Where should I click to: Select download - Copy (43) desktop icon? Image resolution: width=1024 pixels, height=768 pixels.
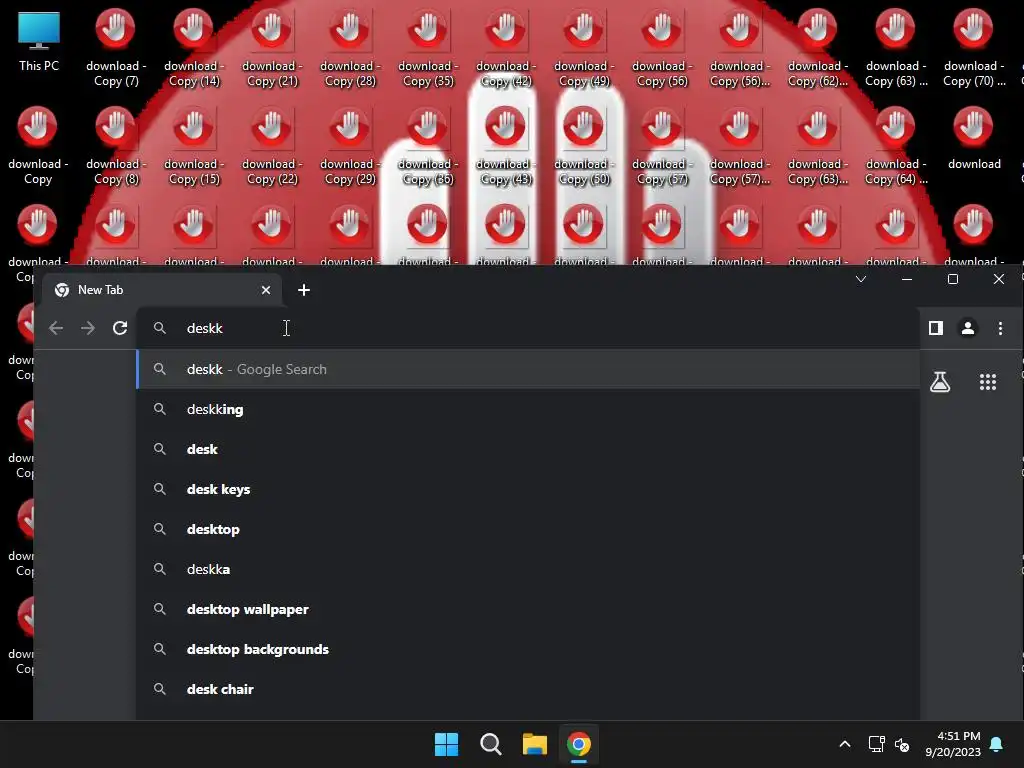coord(505,146)
